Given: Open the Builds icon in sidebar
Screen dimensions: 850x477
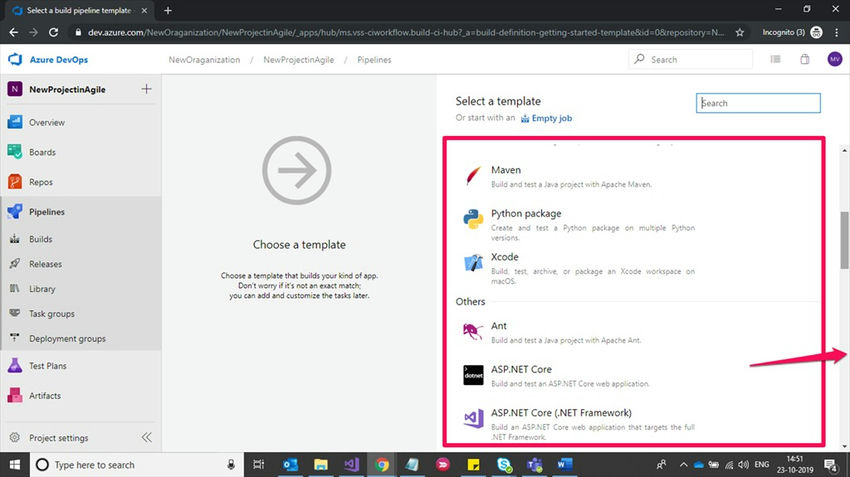Looking at the screenshot, I should point(15,239).
